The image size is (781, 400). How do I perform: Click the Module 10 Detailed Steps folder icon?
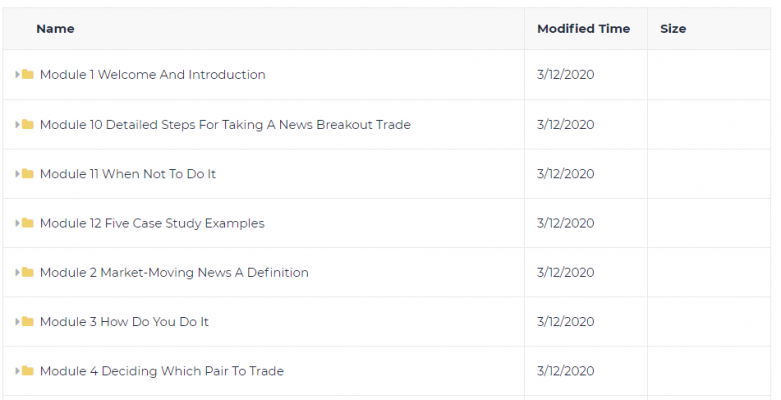[28, 124]
